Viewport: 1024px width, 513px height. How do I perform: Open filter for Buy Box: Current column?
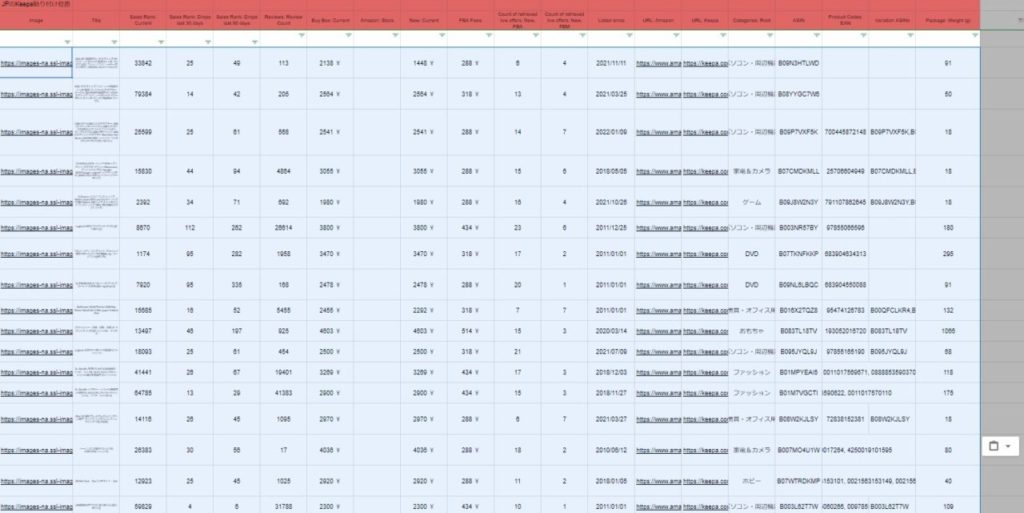[348, 35]
